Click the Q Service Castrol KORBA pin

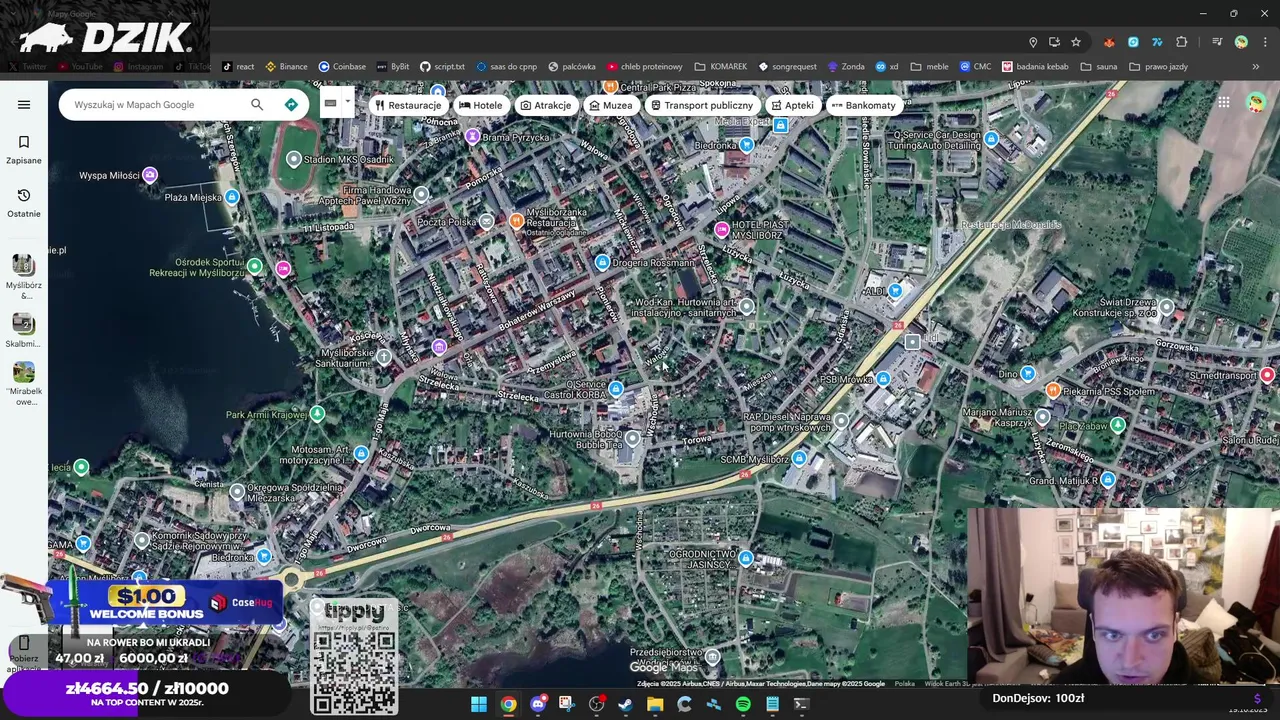tap(616, 389)
